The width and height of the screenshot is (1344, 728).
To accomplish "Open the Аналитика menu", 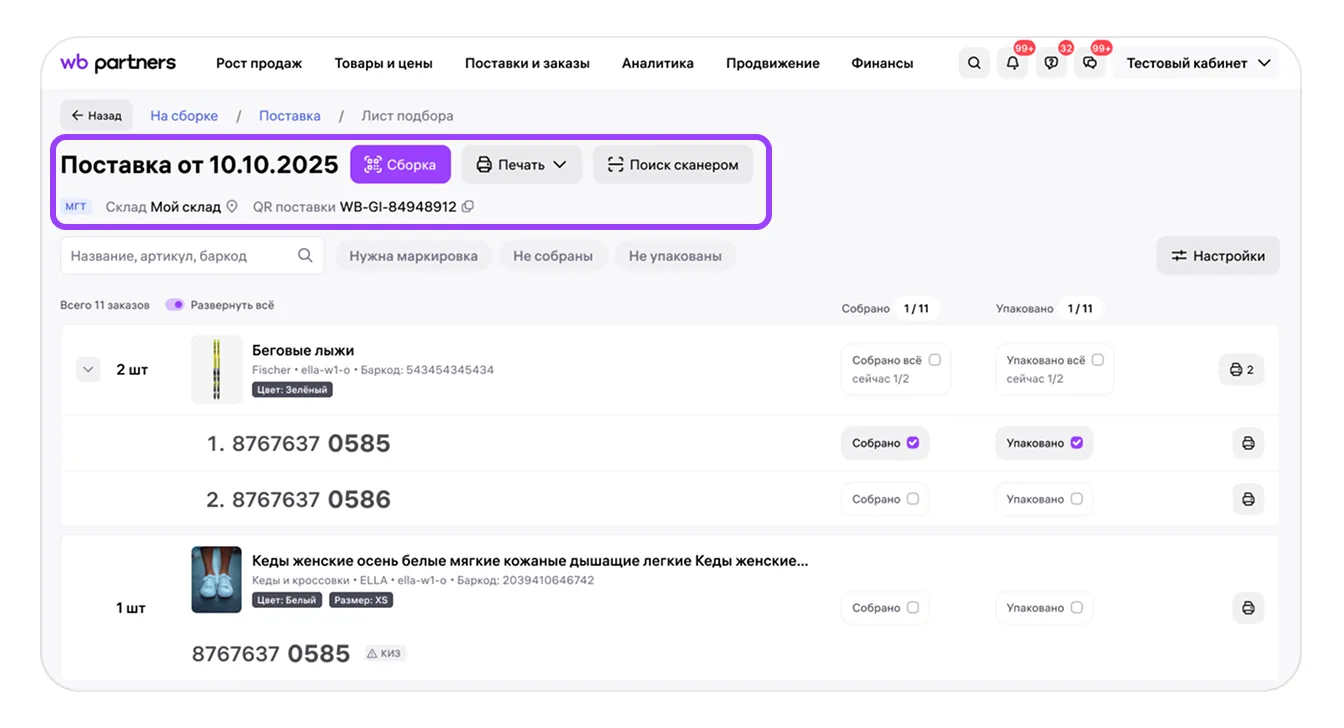I will [658, 63].
